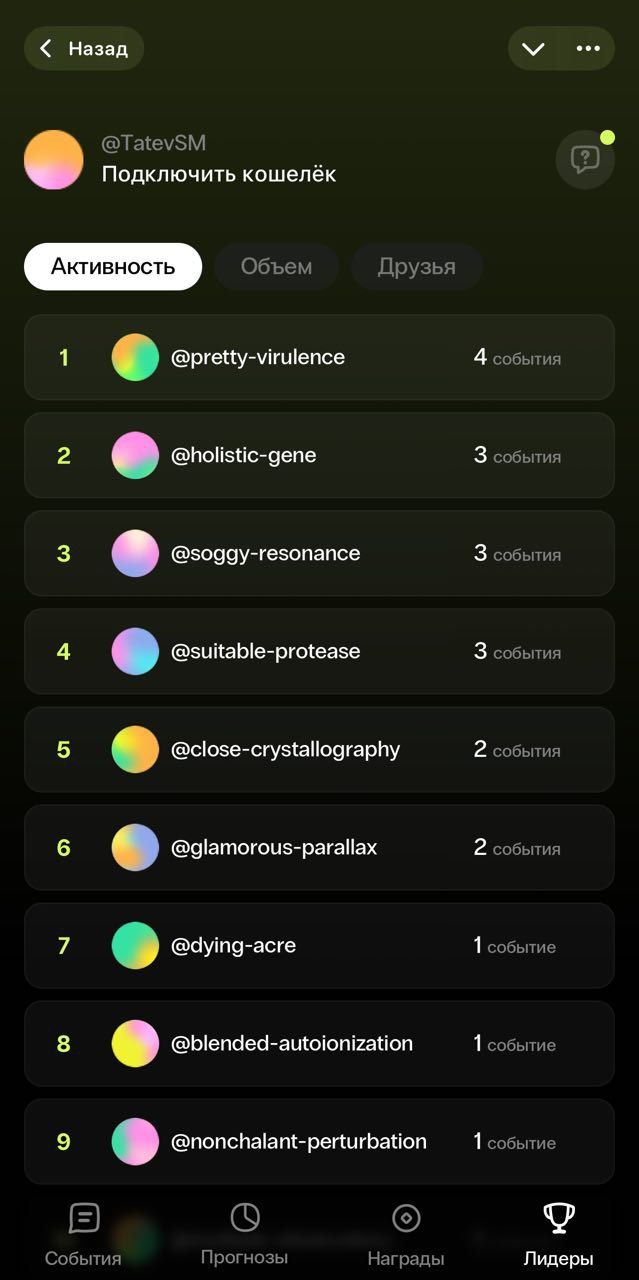The width and height of the screenshot is (639, 1280).
Task: Select the Активность tab
Action: click(x=112, y=266)
